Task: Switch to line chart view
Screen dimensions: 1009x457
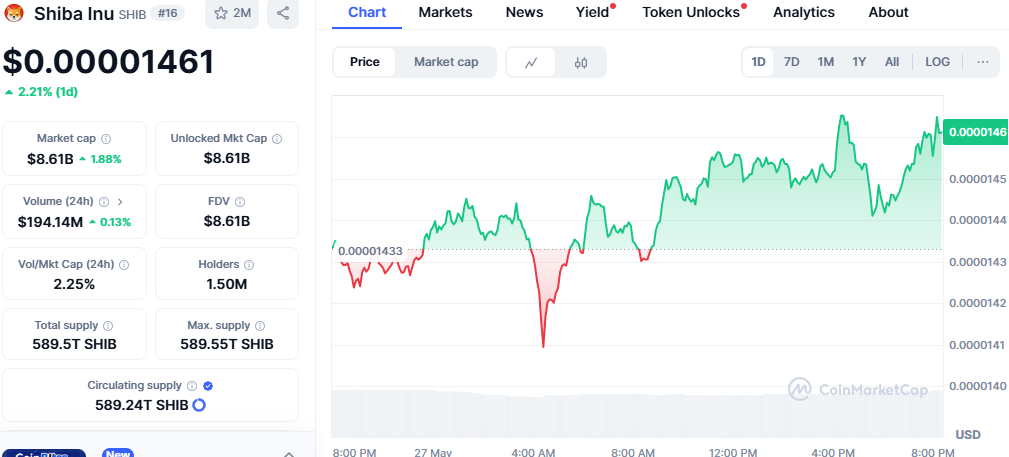Action: 531,62
